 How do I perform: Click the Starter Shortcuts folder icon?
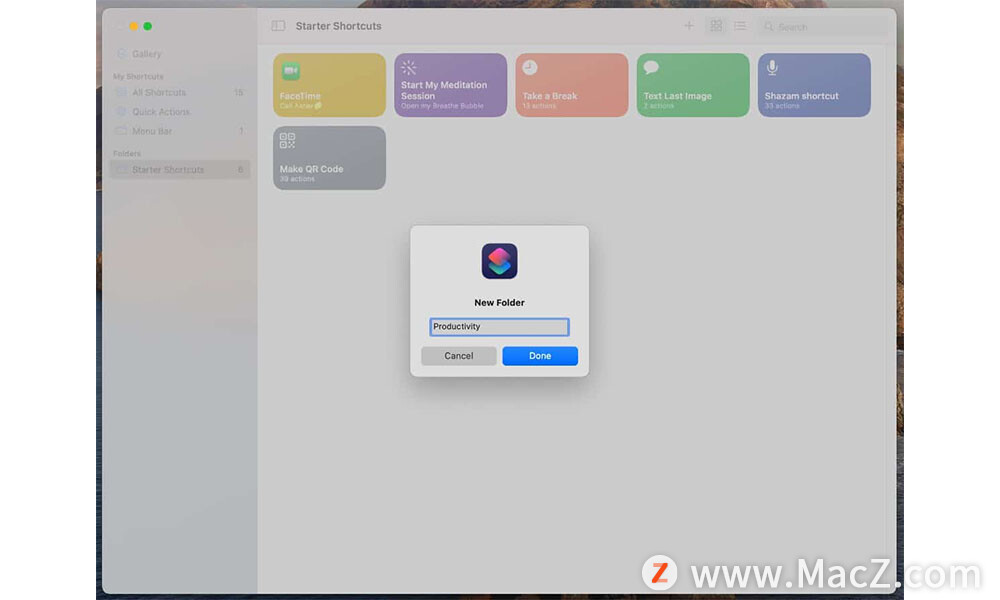point(121,170)
